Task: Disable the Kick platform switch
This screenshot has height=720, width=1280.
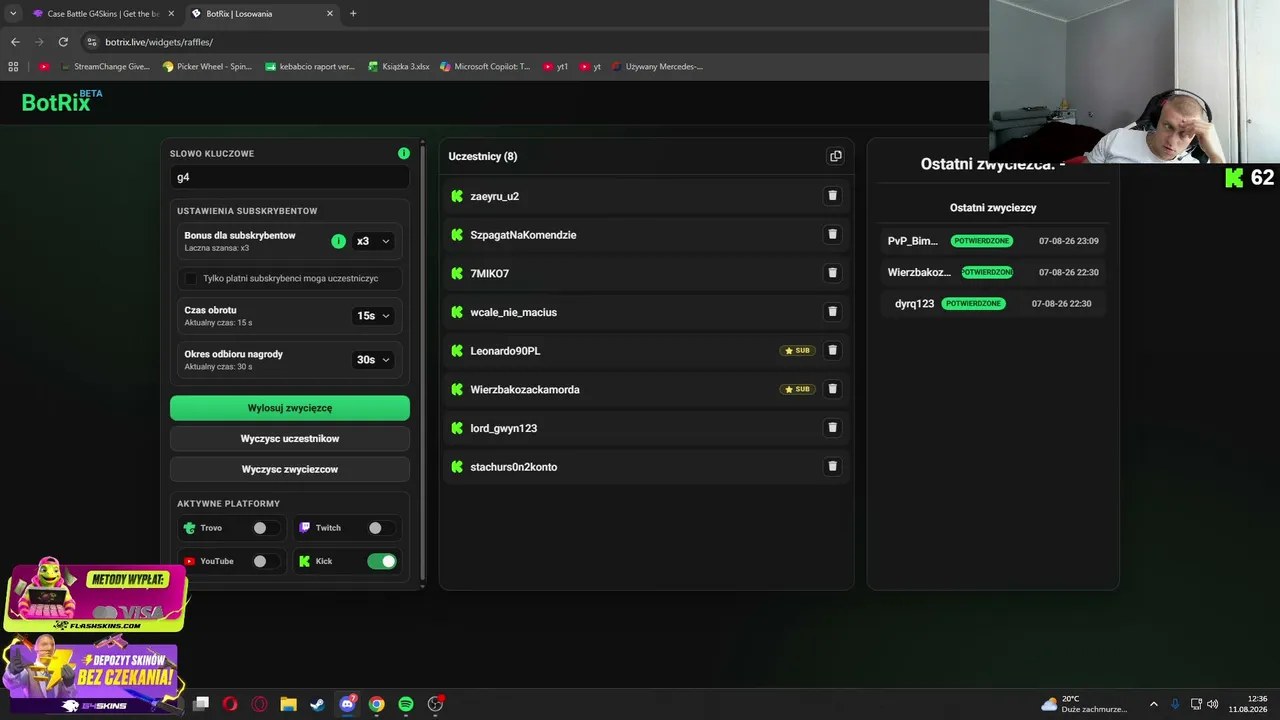Action: tap(382, 561)
